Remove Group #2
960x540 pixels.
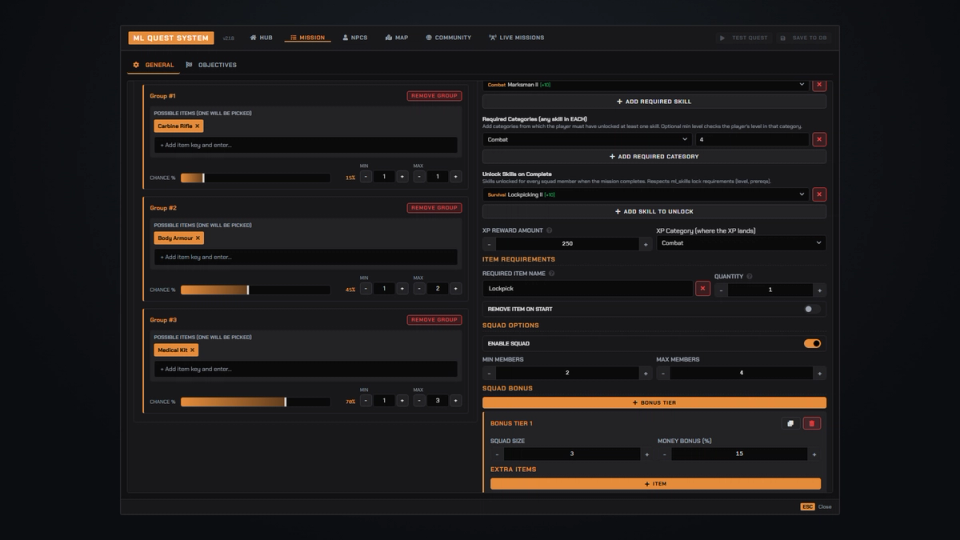434,208
